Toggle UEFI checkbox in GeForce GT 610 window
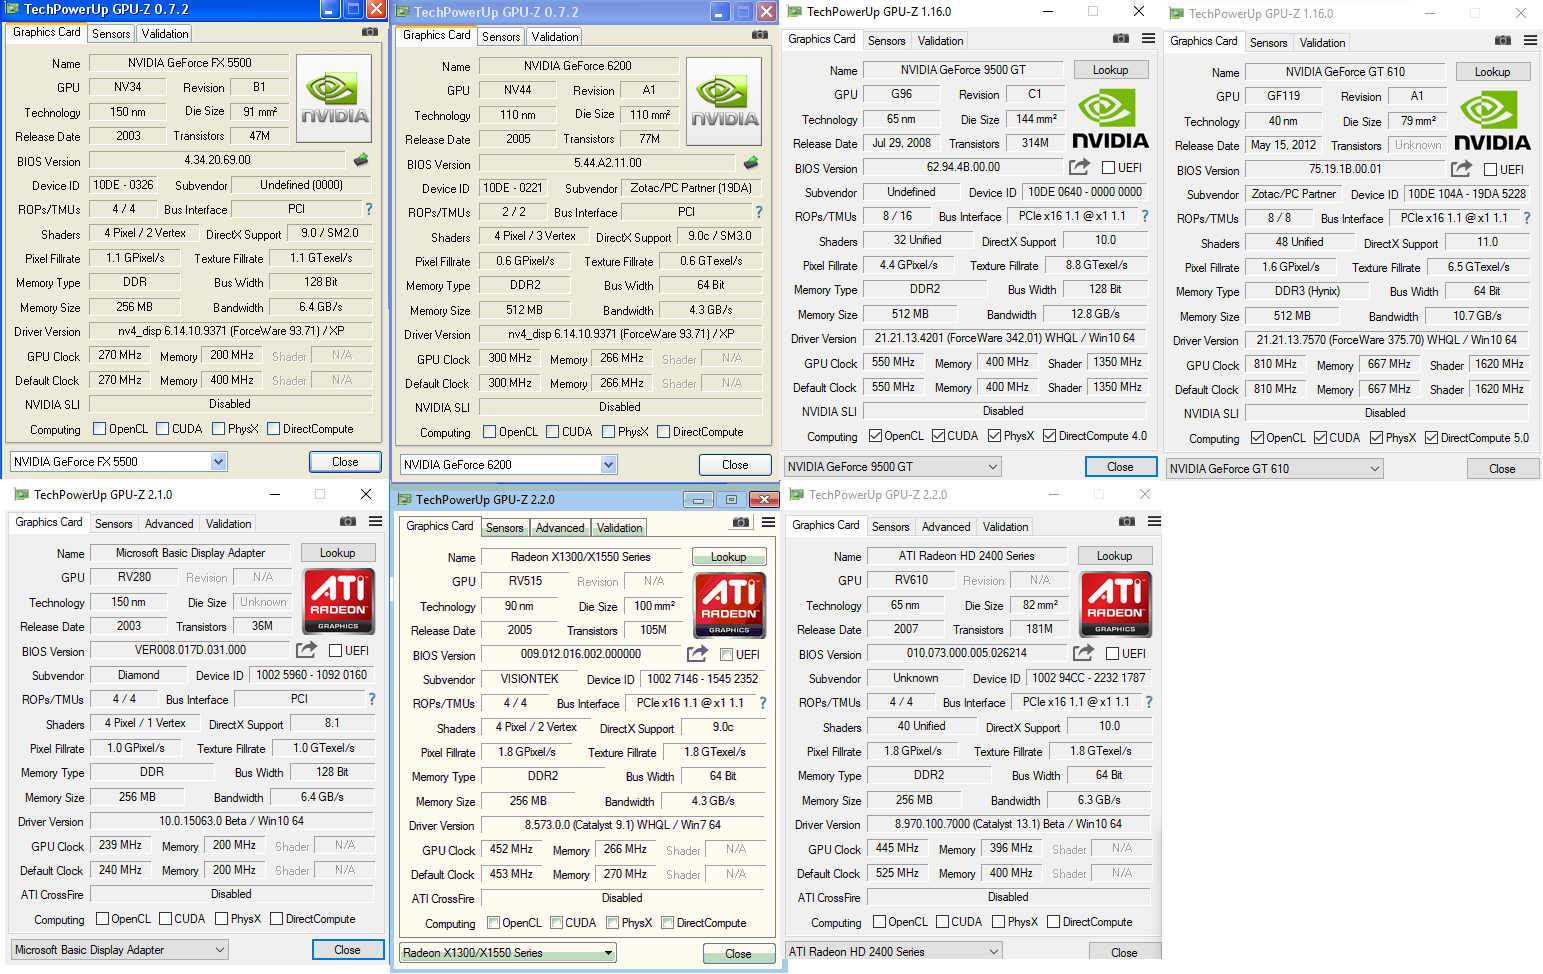1543x974 pixels. (x=1490, y=170)
